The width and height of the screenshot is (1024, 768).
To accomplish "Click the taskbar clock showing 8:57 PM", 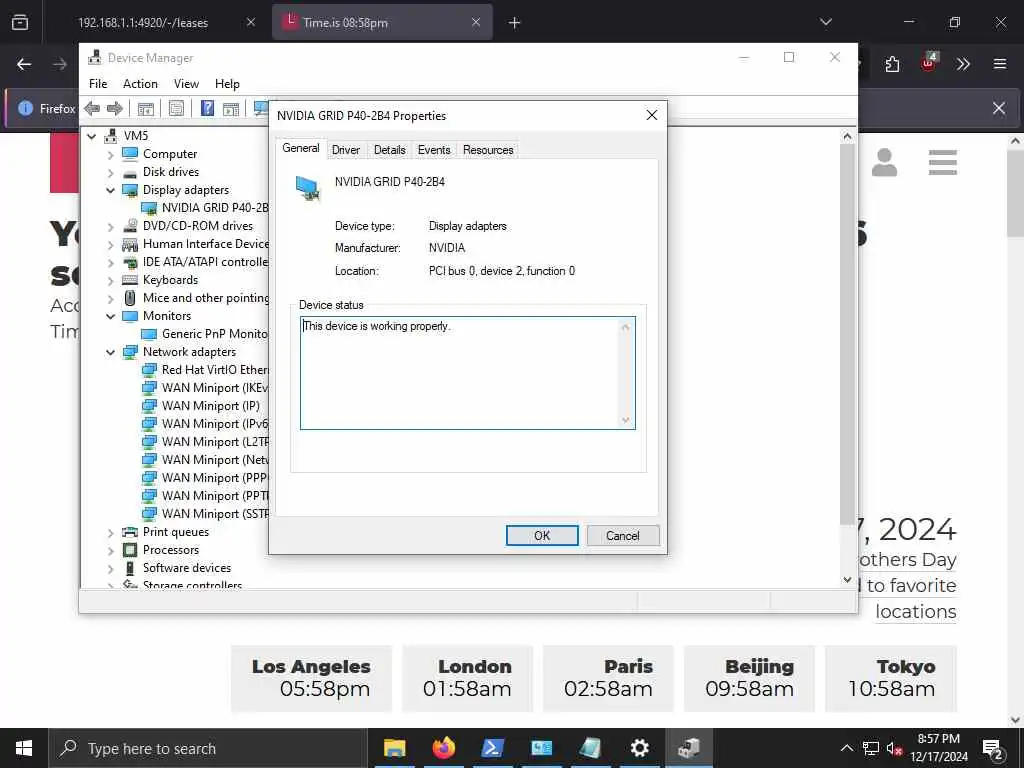I will pyautogui.click(x=938, y=748).
